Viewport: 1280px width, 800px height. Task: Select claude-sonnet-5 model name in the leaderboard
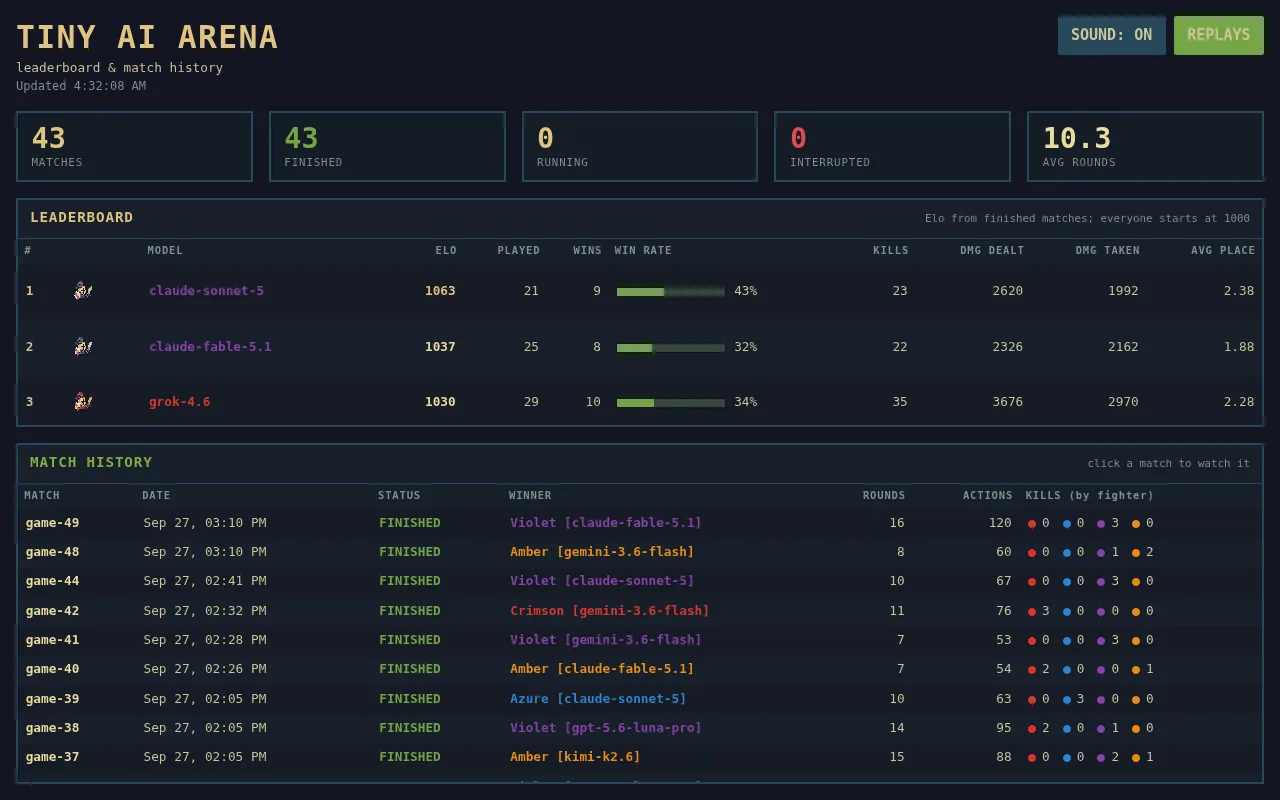point(206,291)
